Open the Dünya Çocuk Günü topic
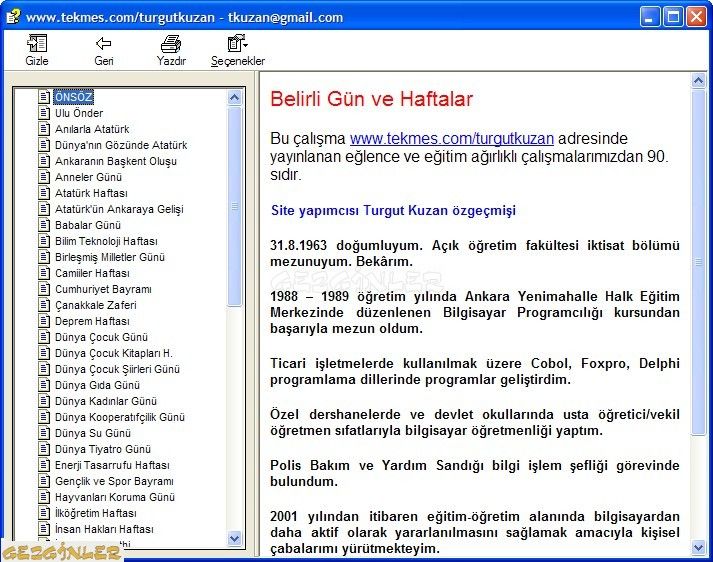Screen dimensions: 713x562 pyautogui.click(x=101, y=337)
